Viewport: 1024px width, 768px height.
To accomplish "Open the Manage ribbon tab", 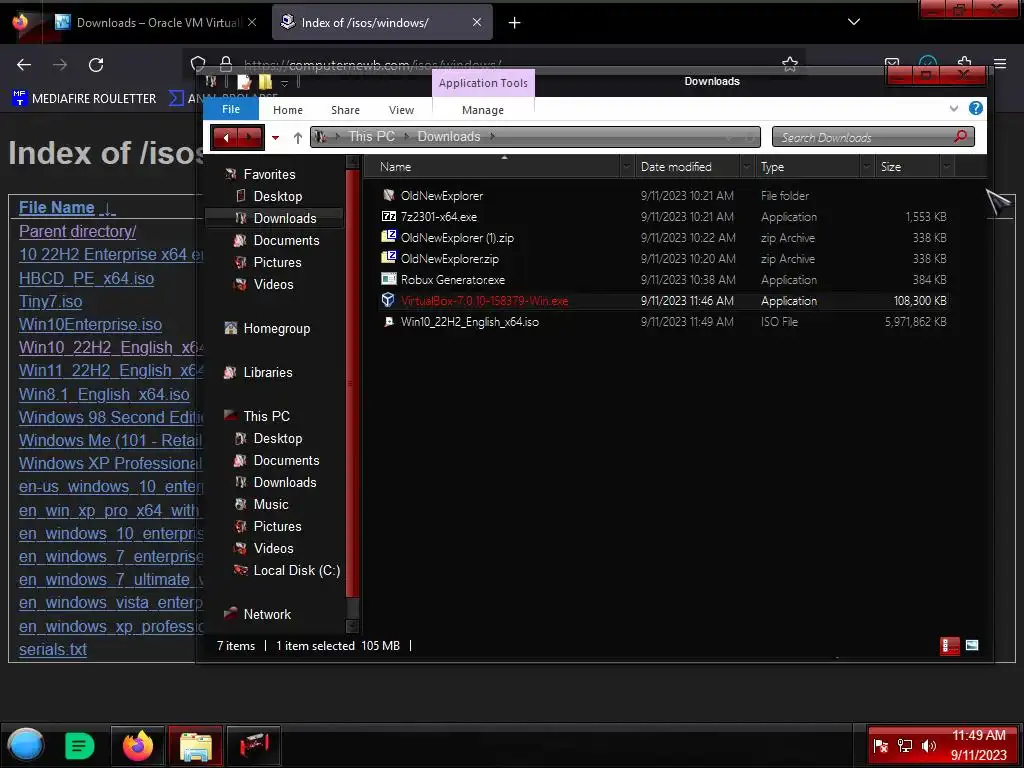I will [x=483, y=110].
